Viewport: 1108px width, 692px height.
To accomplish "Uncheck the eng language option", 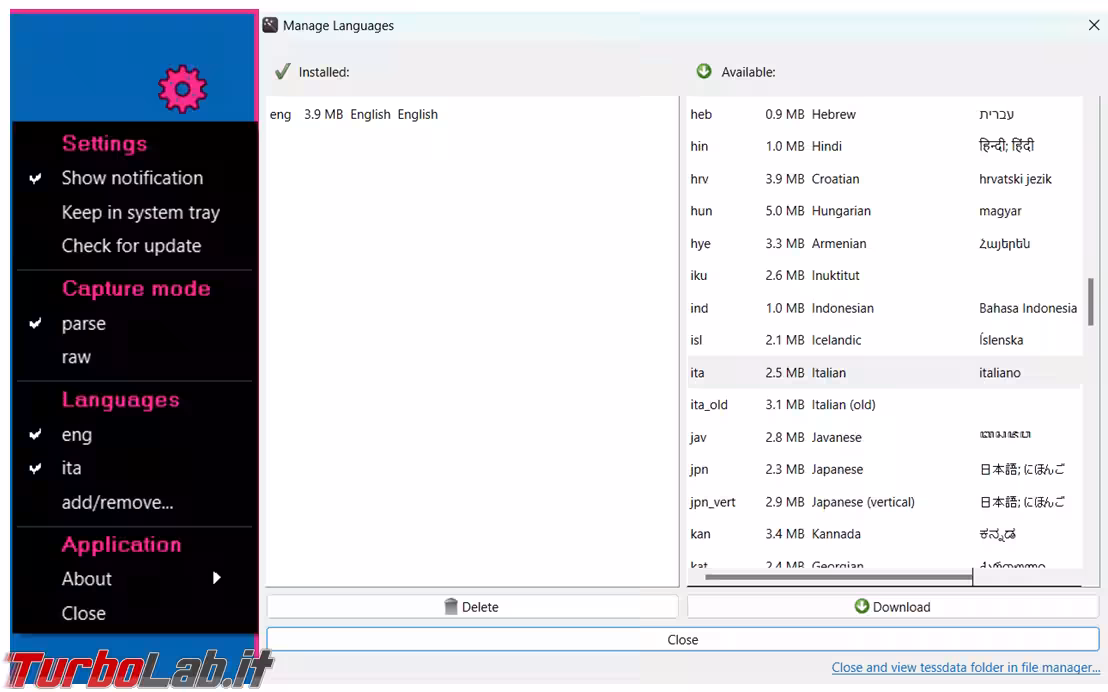I will click(x=77, y=435).
